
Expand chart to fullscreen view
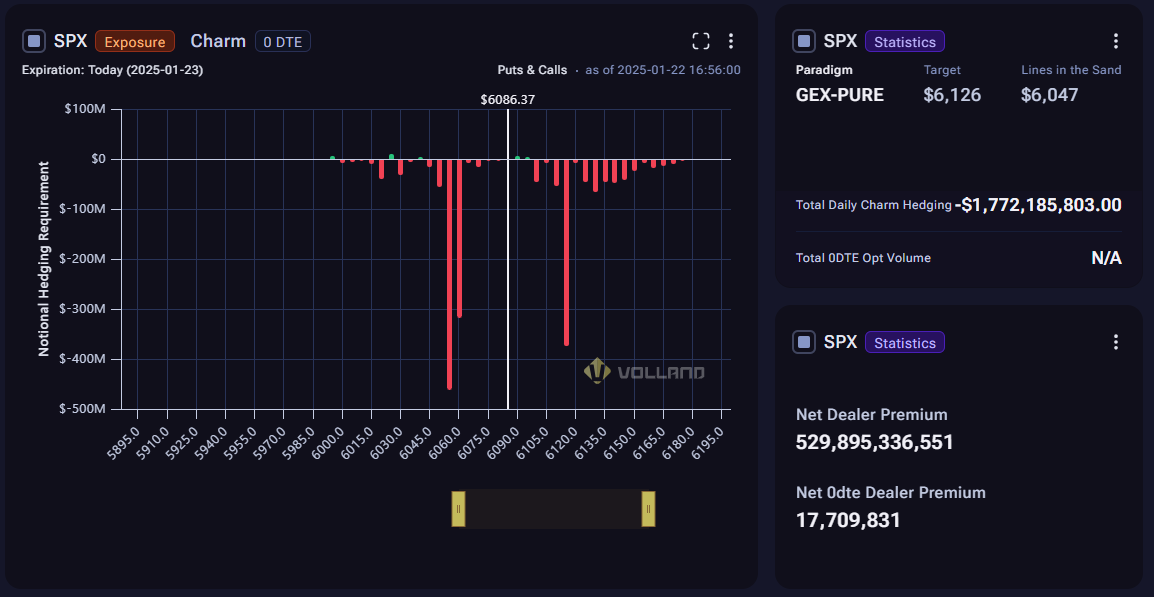[x=701, y=41]
